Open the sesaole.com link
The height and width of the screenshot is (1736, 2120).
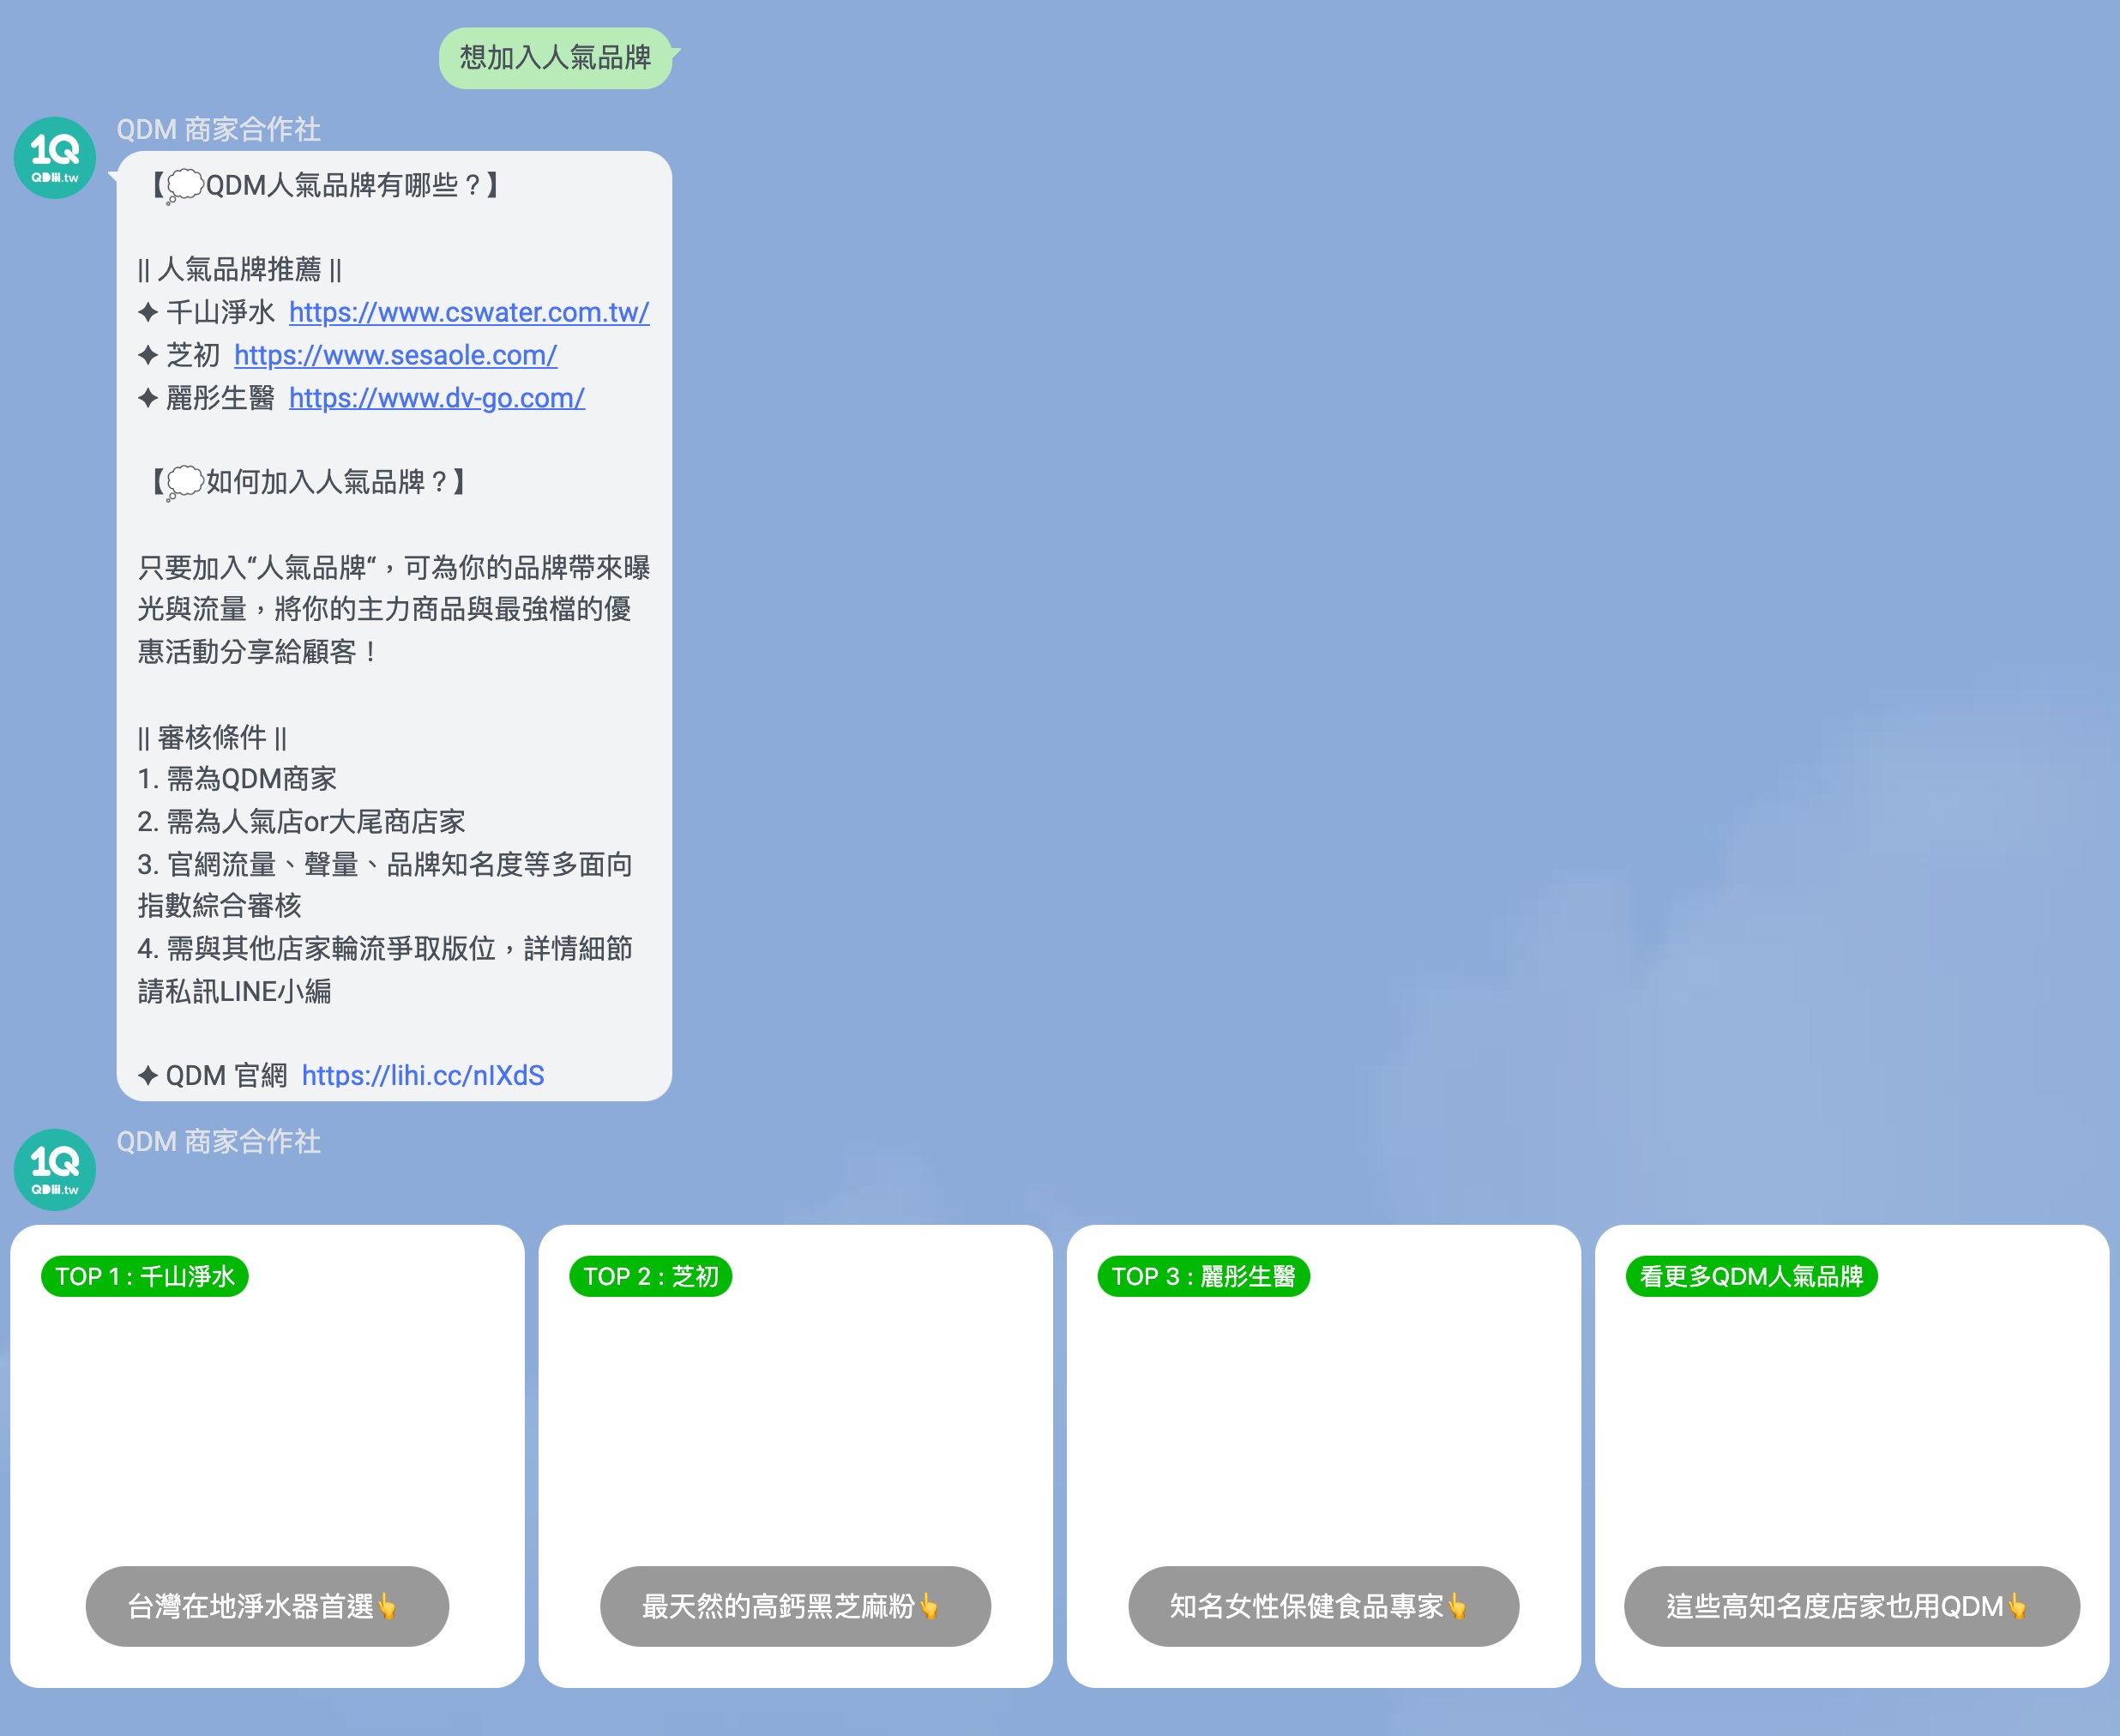click(x=395, y=355)
